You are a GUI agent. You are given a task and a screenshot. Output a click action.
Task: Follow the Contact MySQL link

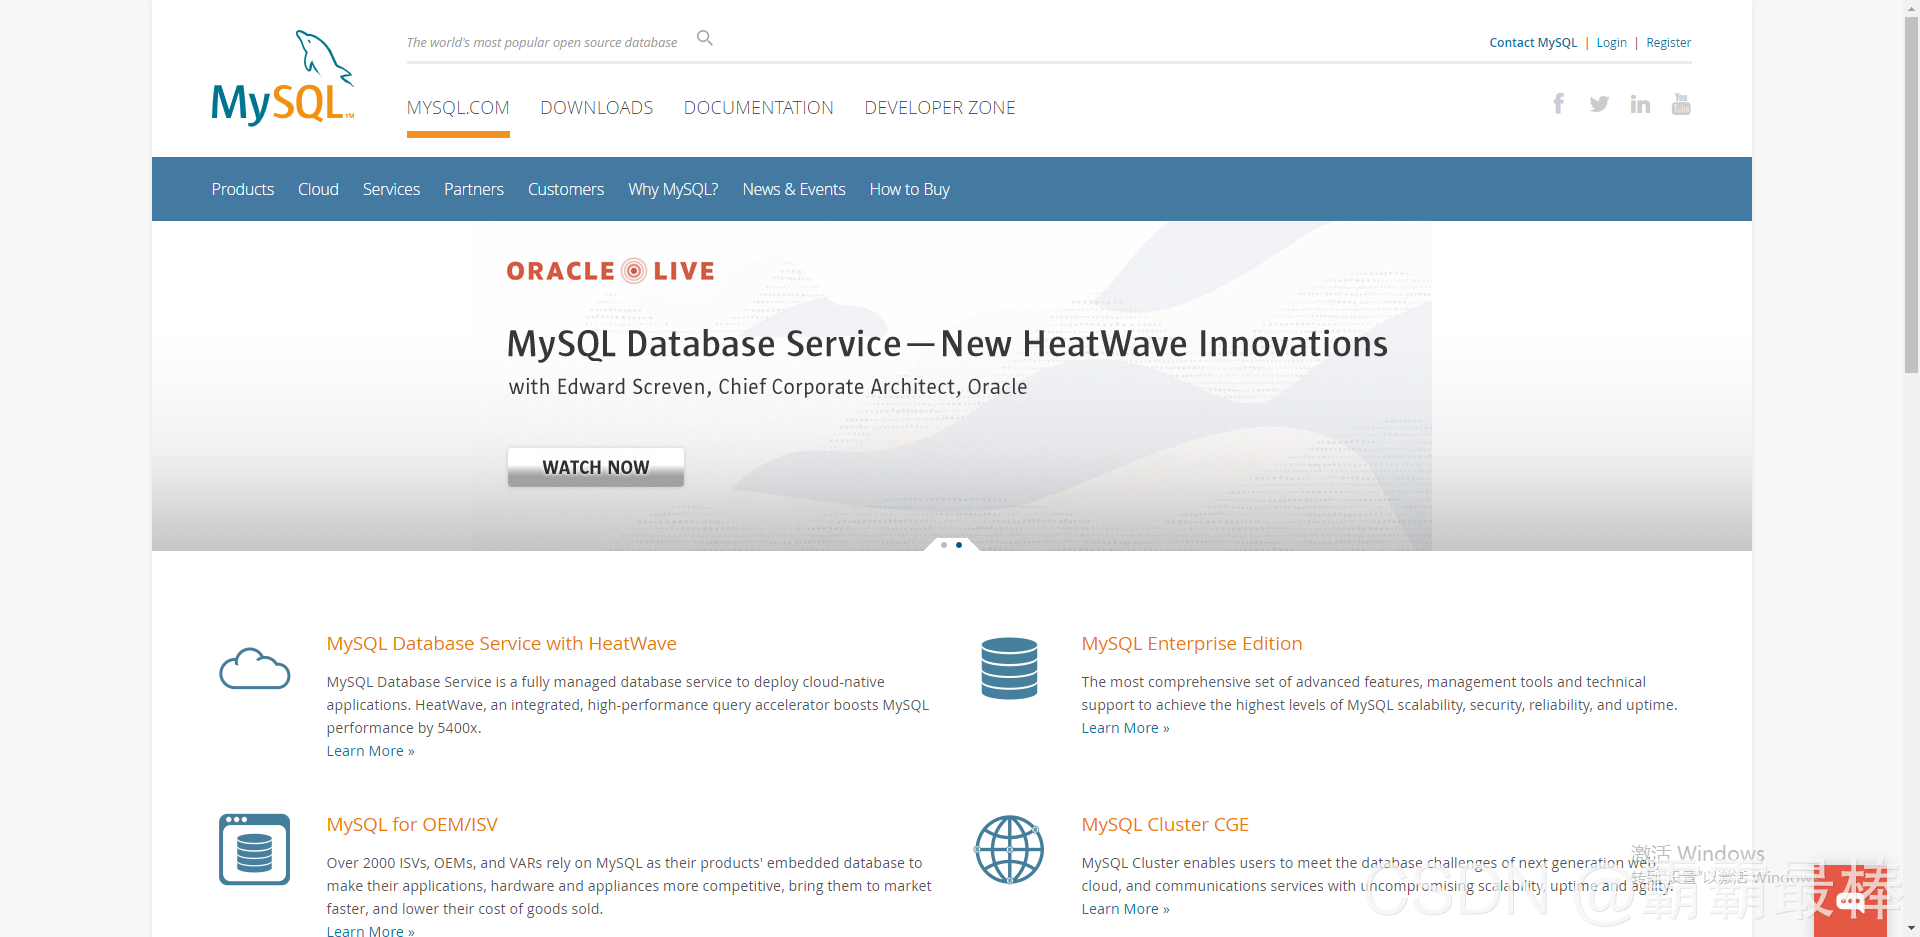tap(1533, 43)
